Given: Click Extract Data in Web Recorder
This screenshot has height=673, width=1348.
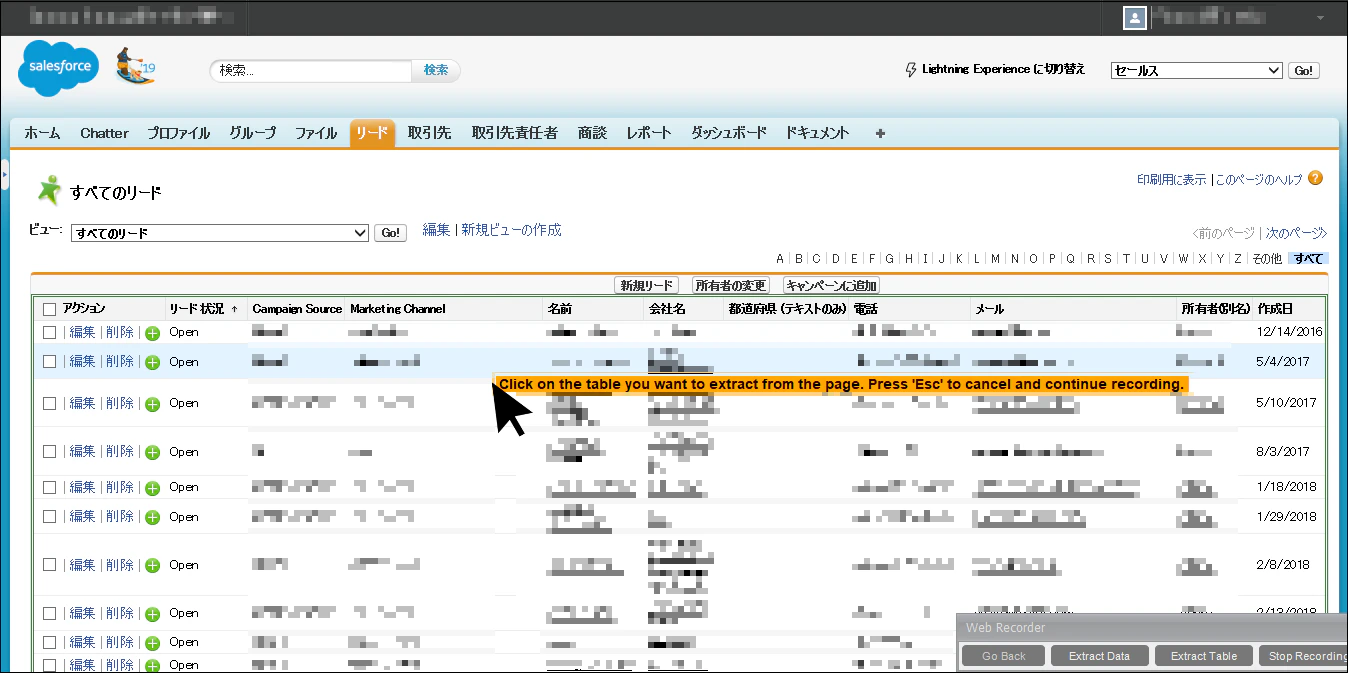Looking at the screenshot, I should 1099,656.
